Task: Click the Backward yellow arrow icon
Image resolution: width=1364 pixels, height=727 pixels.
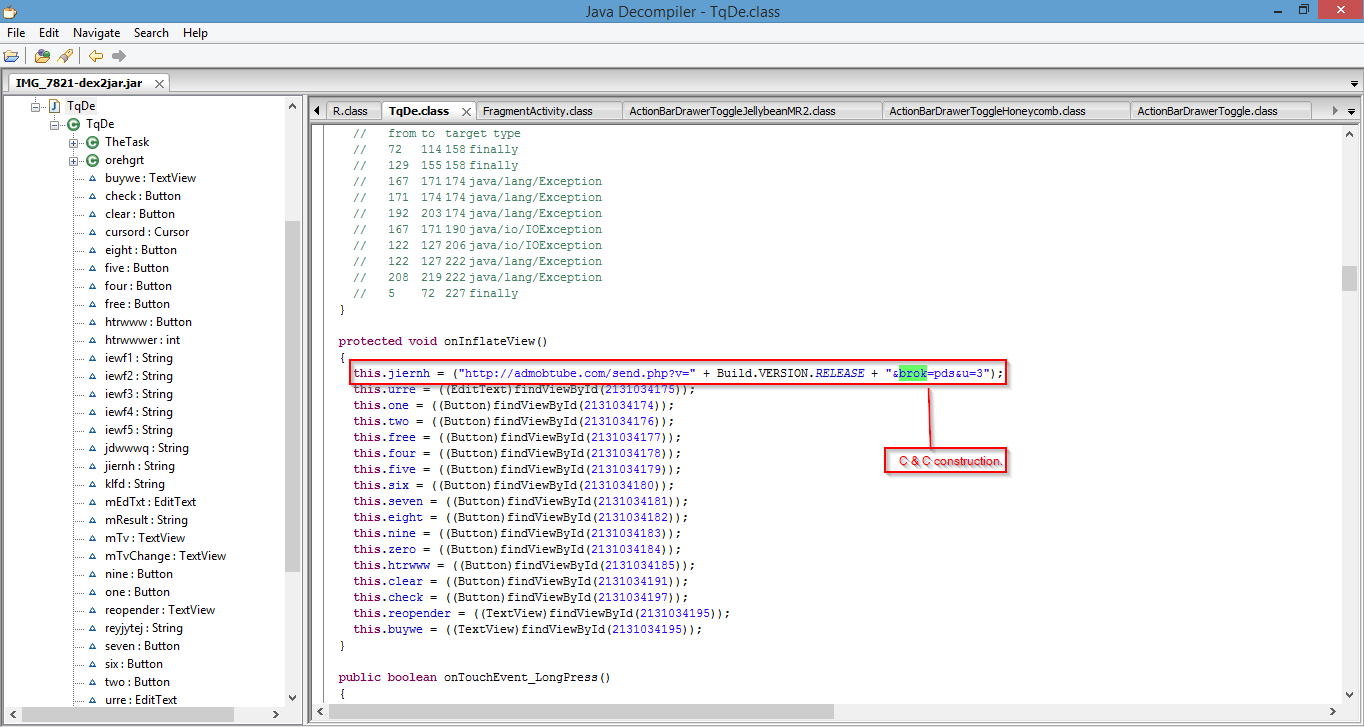Action: click(x=96, y=56)
